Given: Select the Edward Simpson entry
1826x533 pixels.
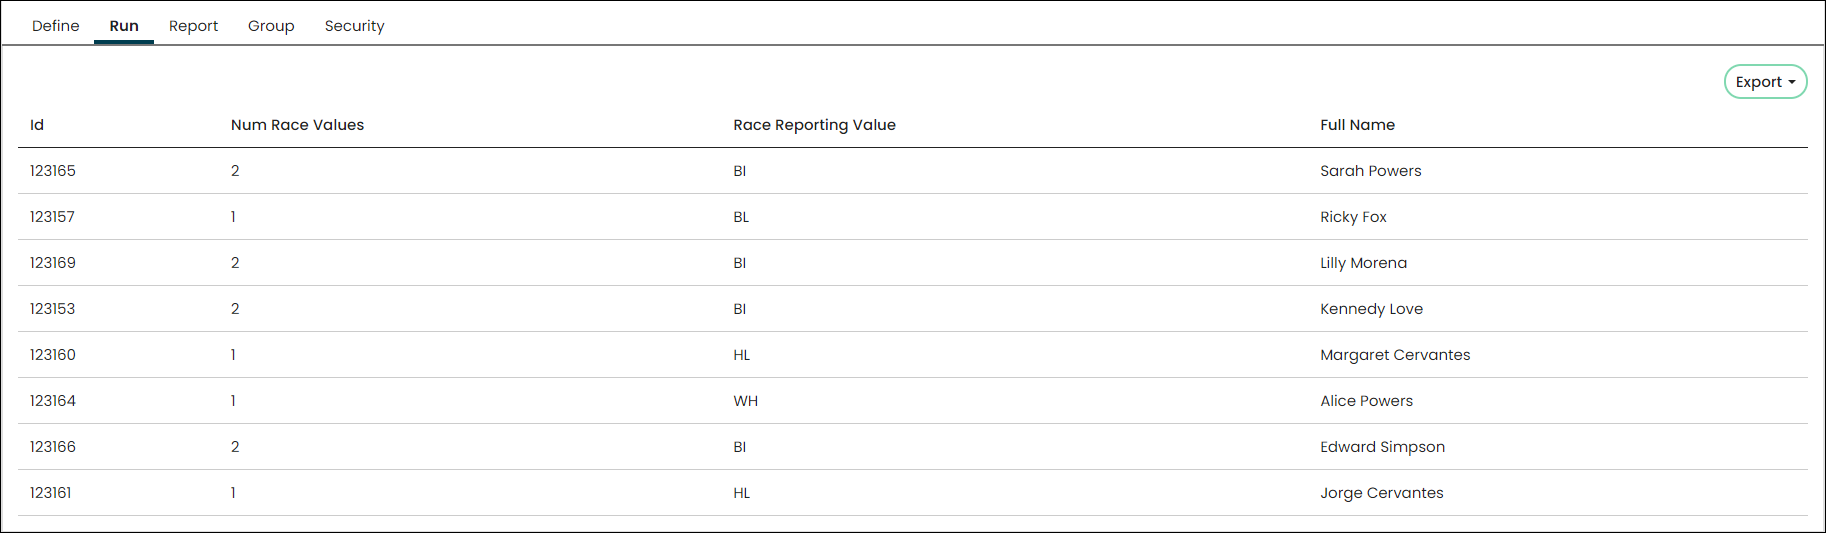Looking at the screenshot, I should (x=1382, y=447).
